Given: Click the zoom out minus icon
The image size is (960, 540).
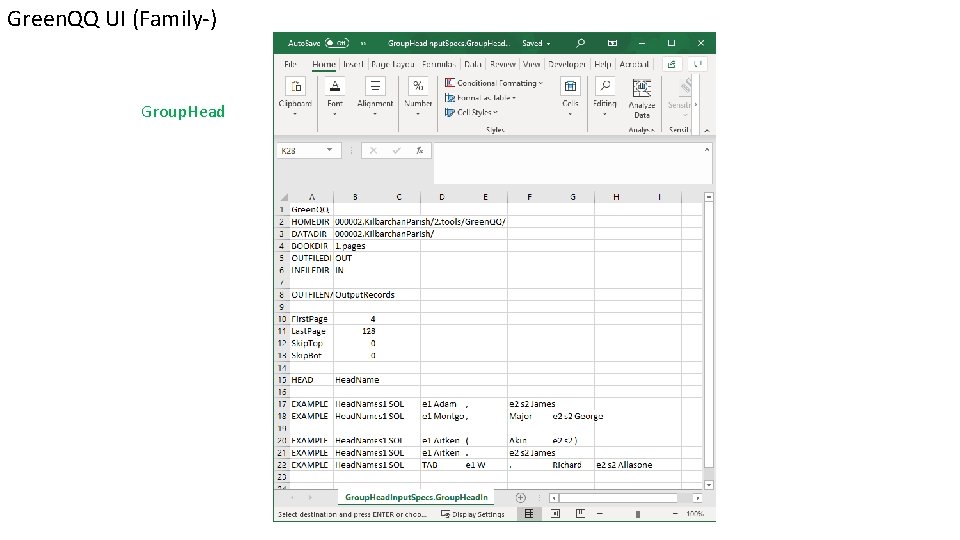Looking at the screenshot, I should pyautogui.click(x=600, y=514).
